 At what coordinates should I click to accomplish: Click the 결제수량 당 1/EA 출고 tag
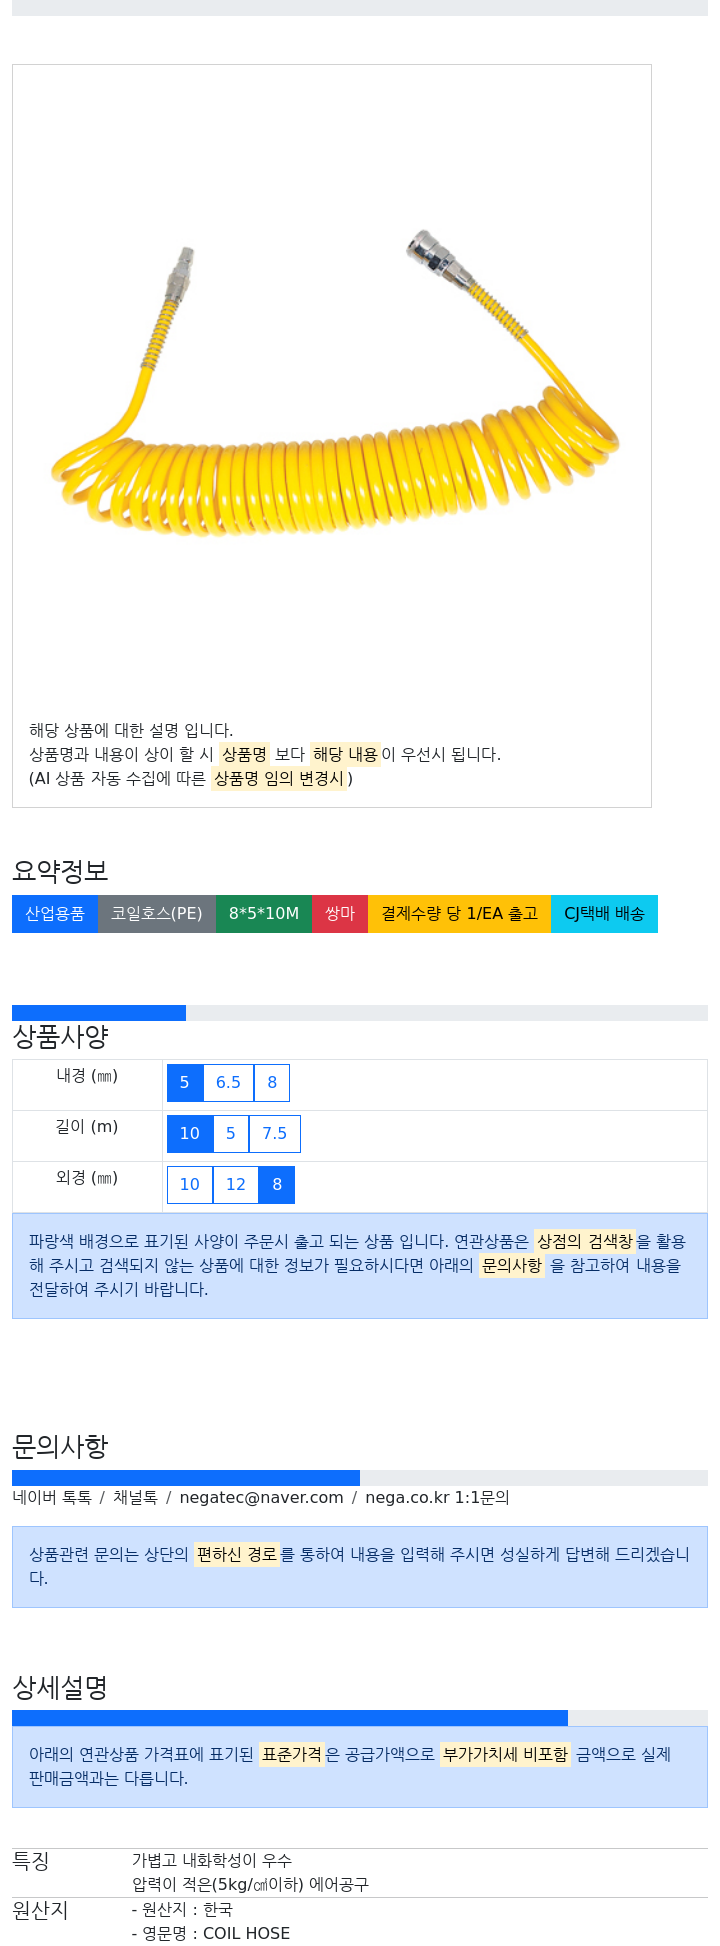[x=460, y=914]
